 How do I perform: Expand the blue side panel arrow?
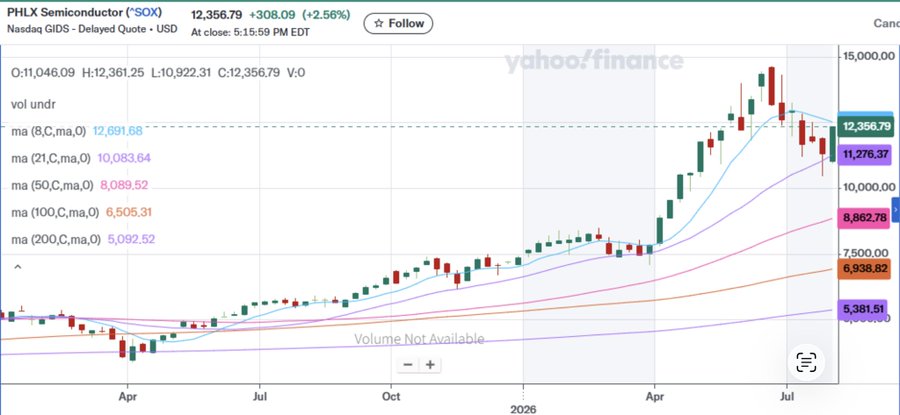coord(896,210)
